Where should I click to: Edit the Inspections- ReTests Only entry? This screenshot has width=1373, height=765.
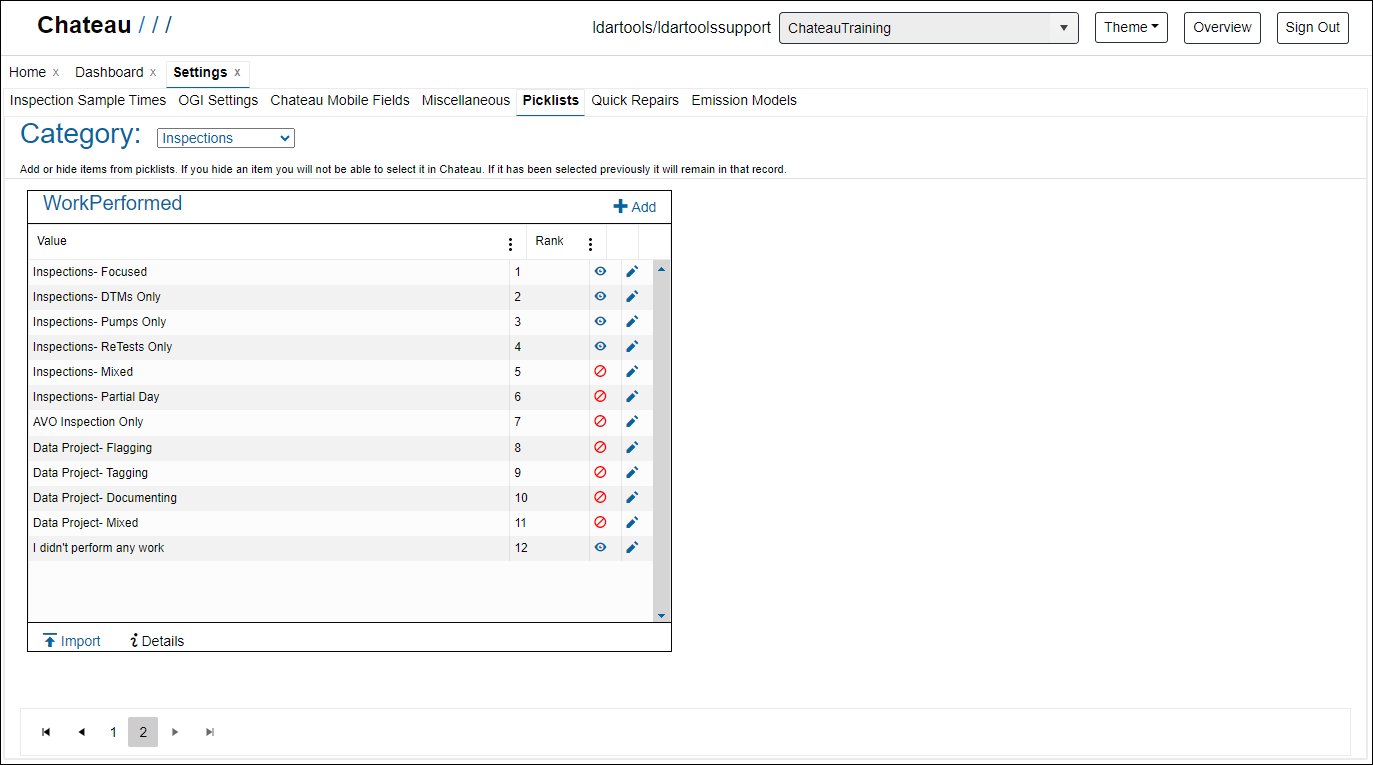[632, 346]
